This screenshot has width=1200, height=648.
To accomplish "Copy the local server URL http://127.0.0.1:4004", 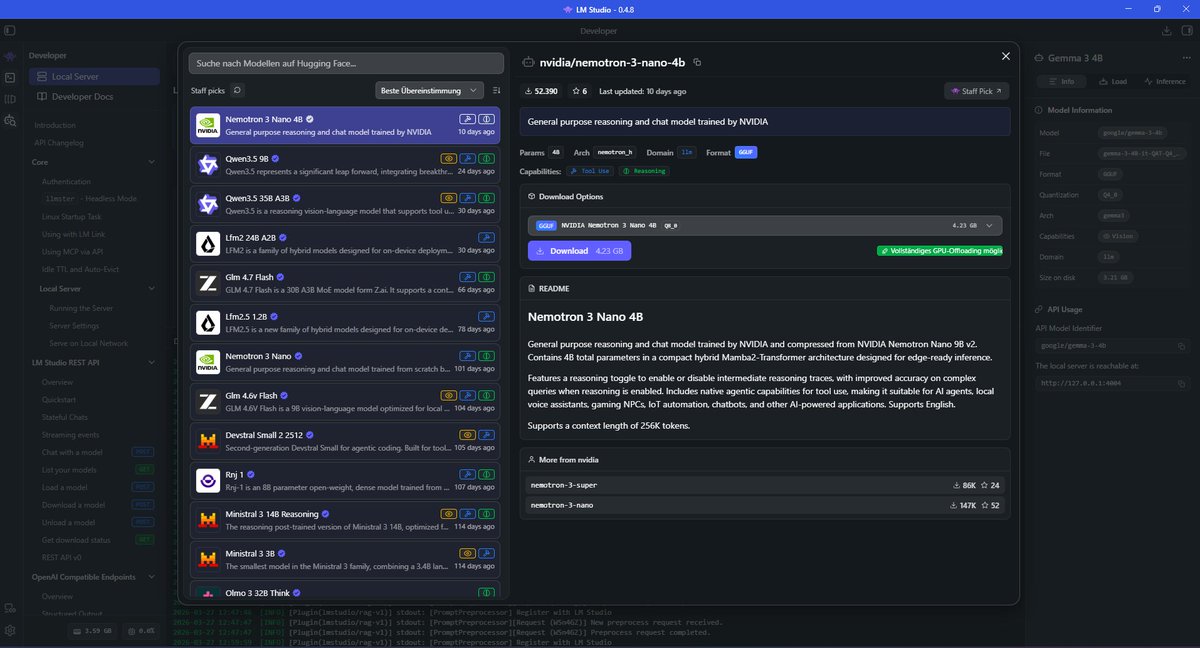I will click(x=1181, y=383).
